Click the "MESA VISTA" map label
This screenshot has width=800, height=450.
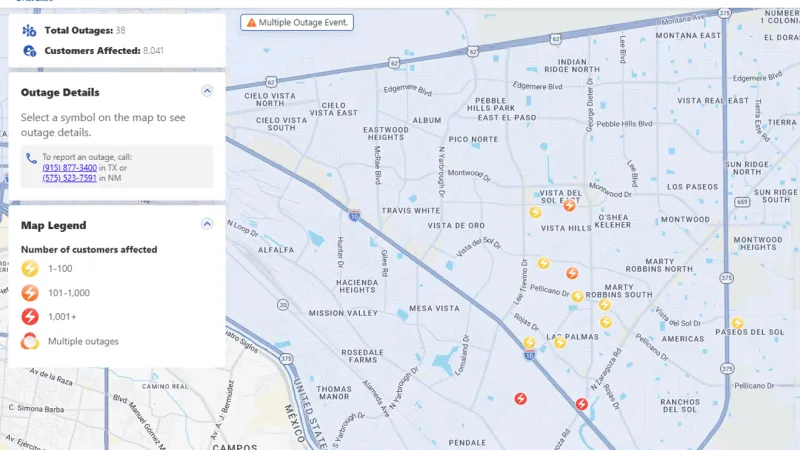click(434, 308)
